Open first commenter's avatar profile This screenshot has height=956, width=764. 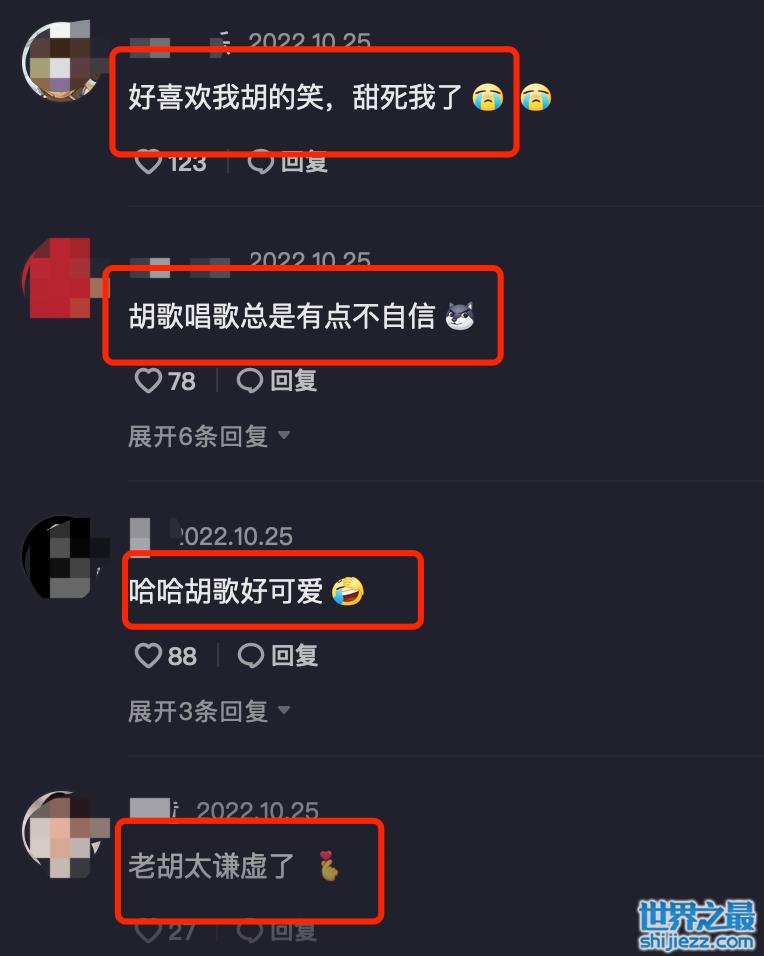60,60
